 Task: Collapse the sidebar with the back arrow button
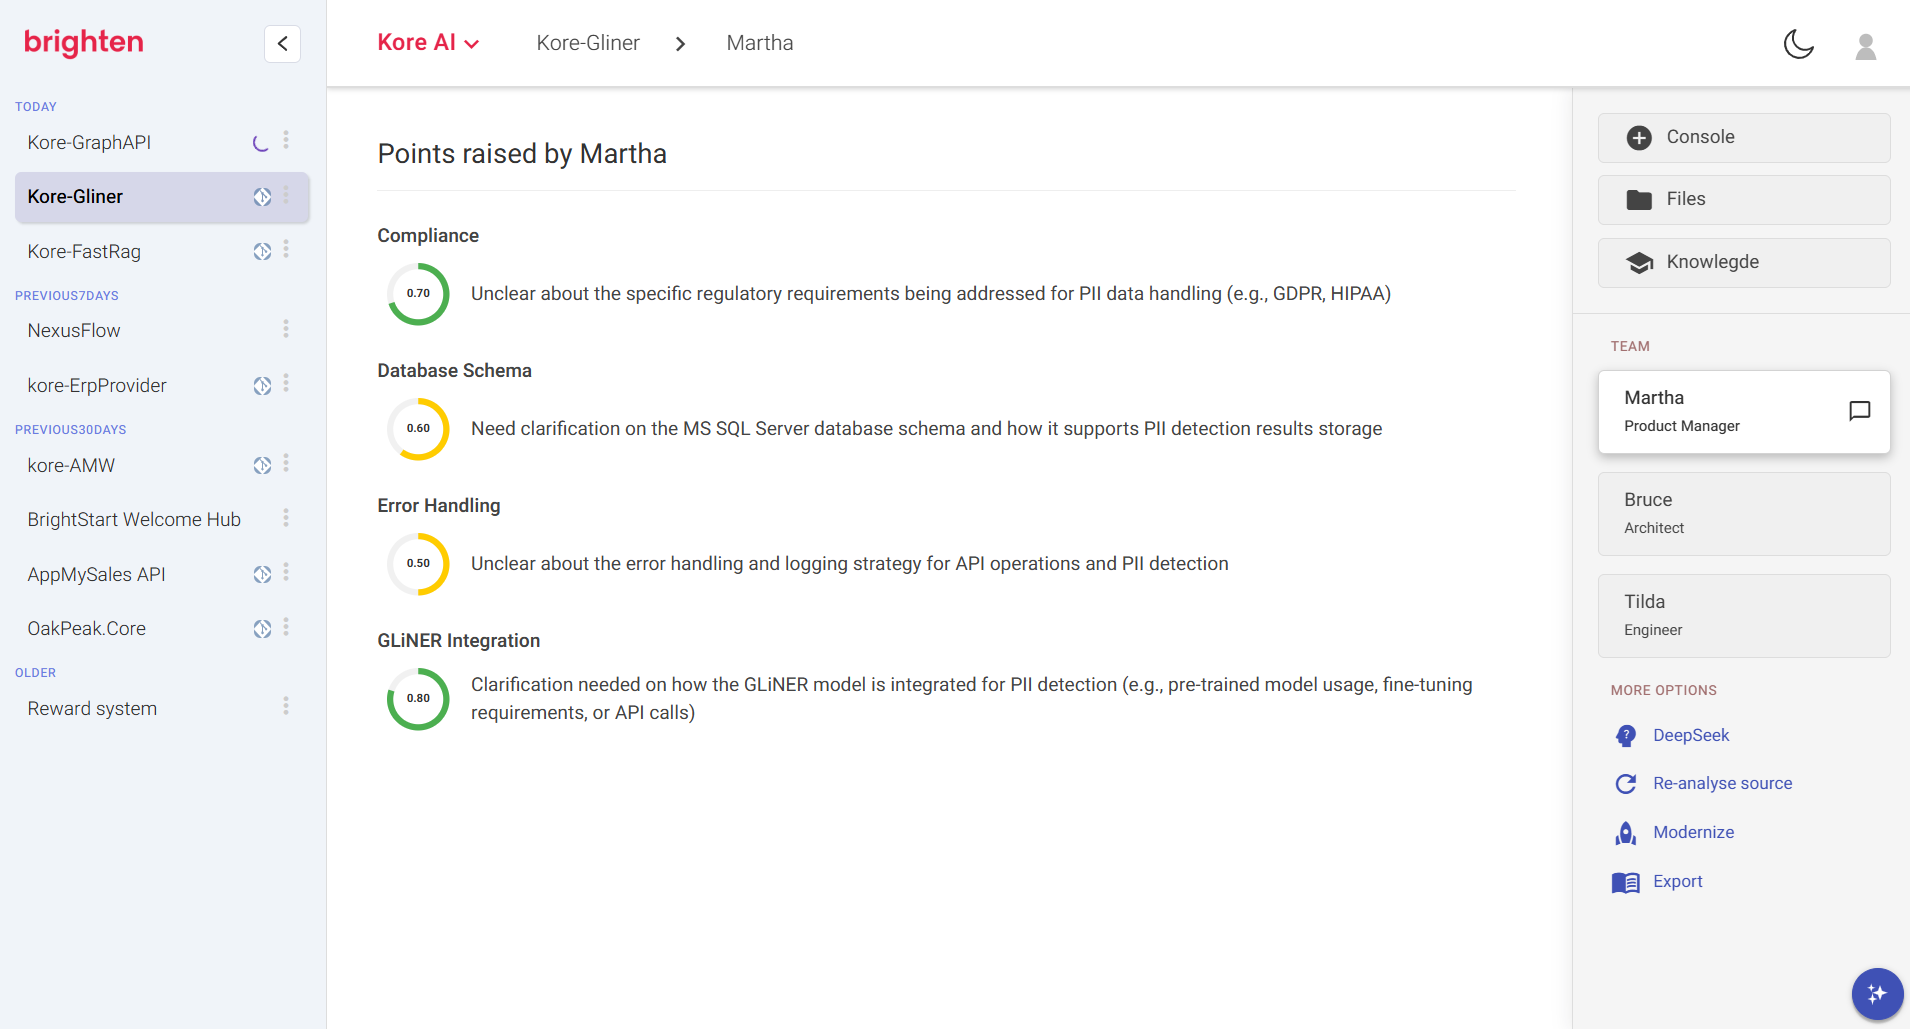coord(282,43)
